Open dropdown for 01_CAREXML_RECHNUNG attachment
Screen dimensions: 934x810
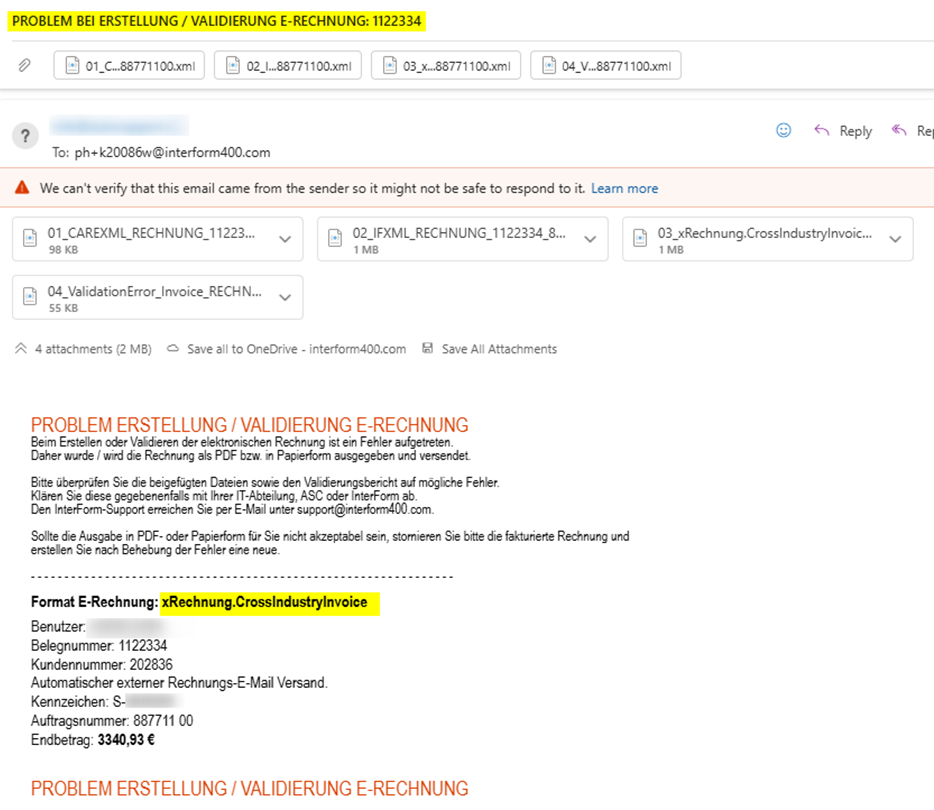[x=285, y=240]
